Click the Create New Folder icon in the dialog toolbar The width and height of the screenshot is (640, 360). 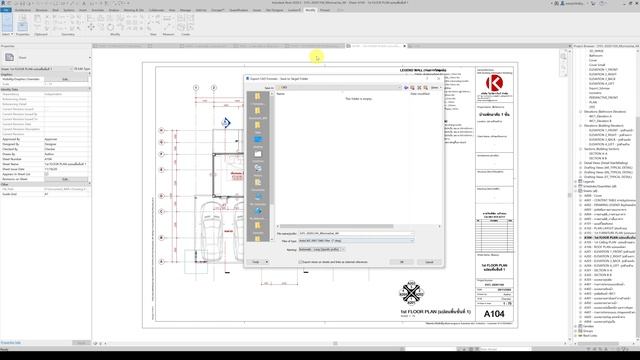pyautogui.click(x=425, y=88)
